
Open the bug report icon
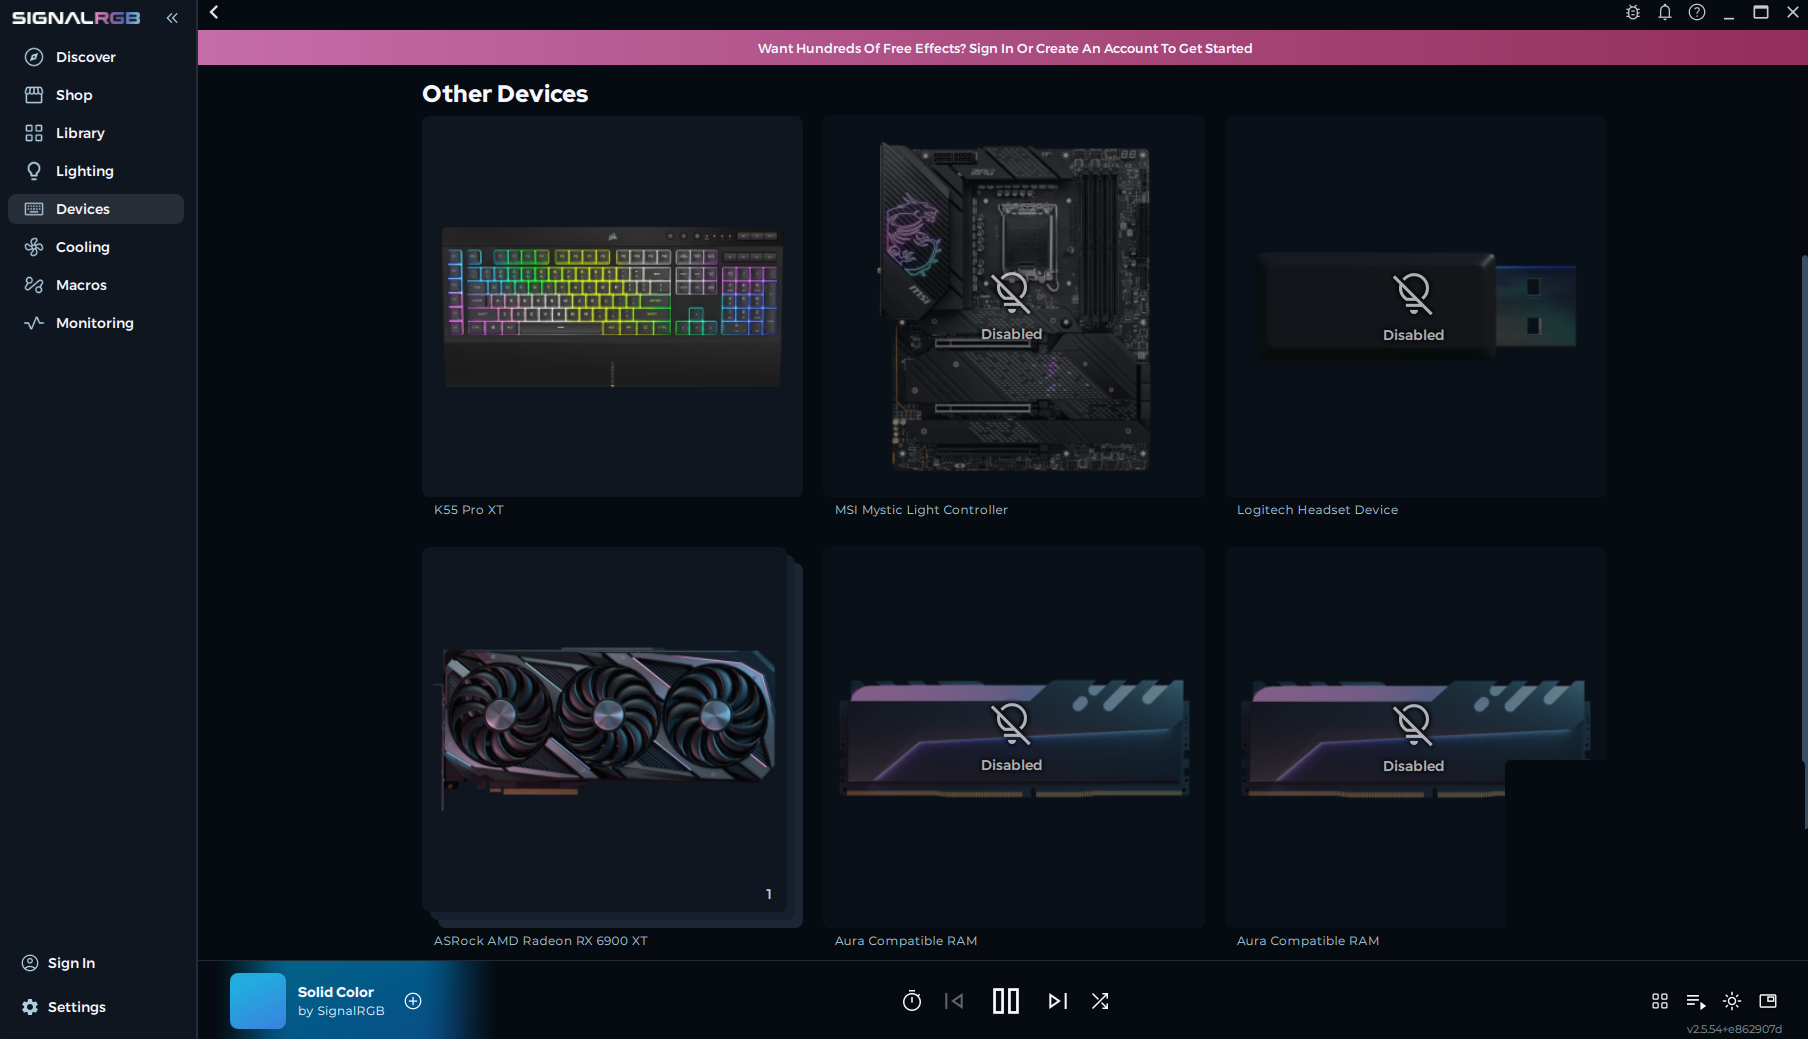click(1633, 13)
